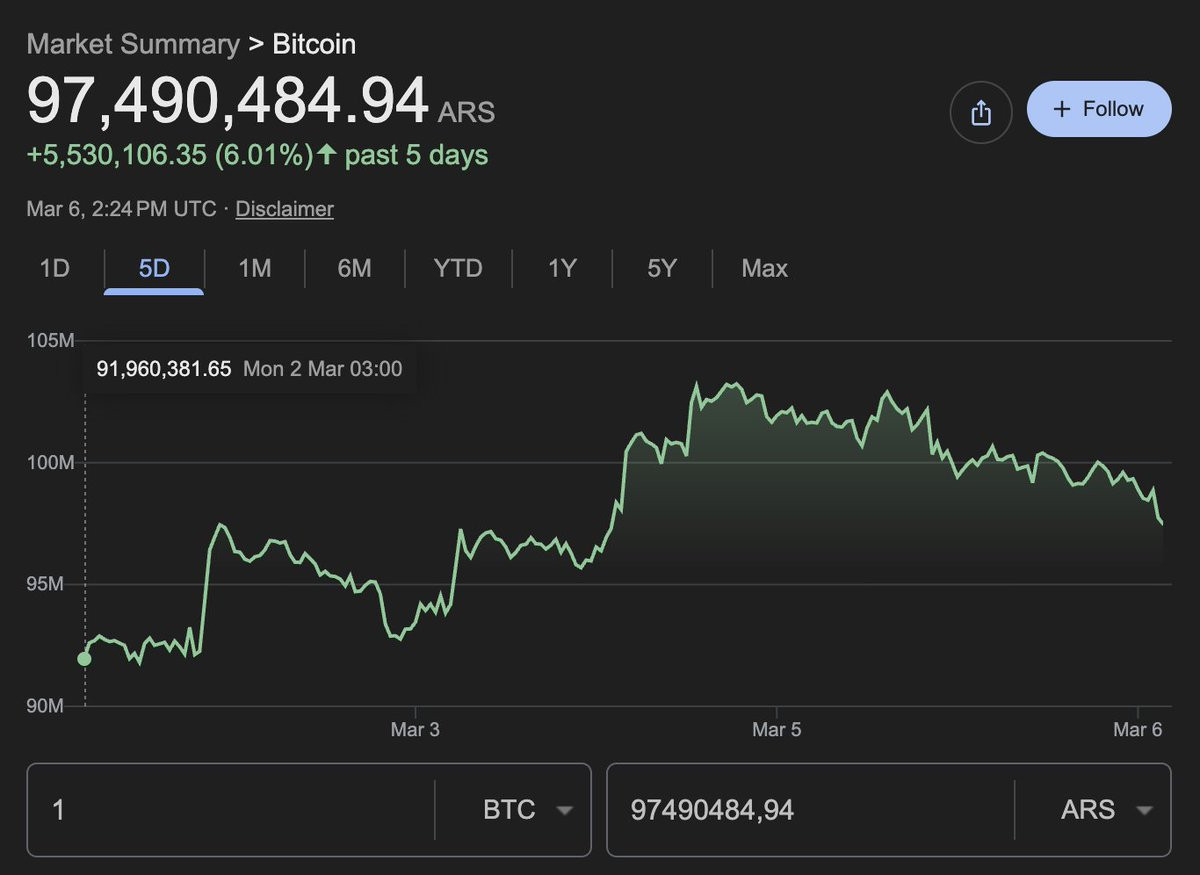Viewport: 1200px width, 875px height.
Task: Click the green chart starting point marker
Action: point(84,658)
